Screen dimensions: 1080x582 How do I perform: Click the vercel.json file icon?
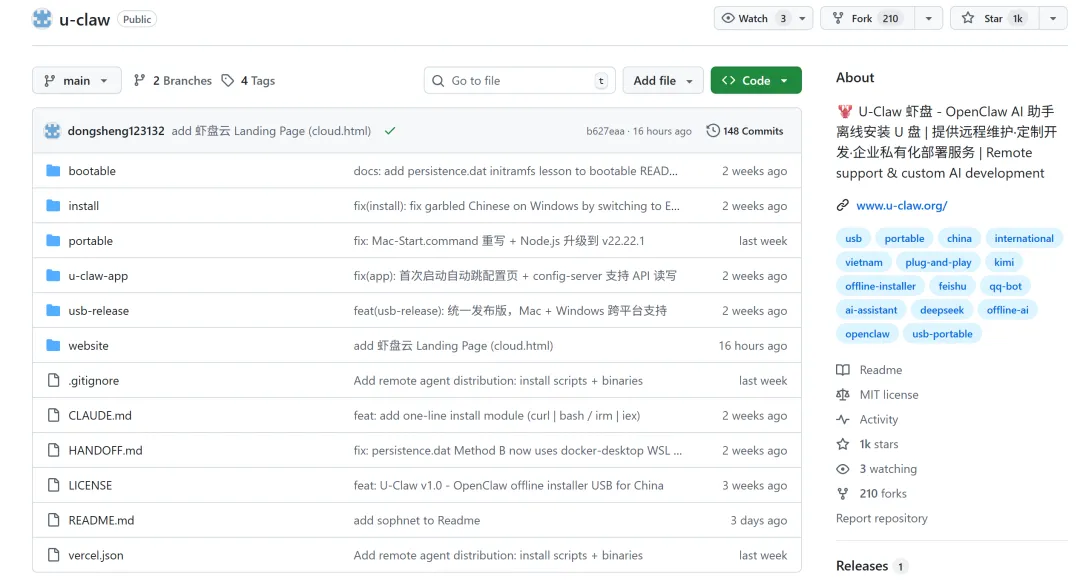tap(53, 555)
